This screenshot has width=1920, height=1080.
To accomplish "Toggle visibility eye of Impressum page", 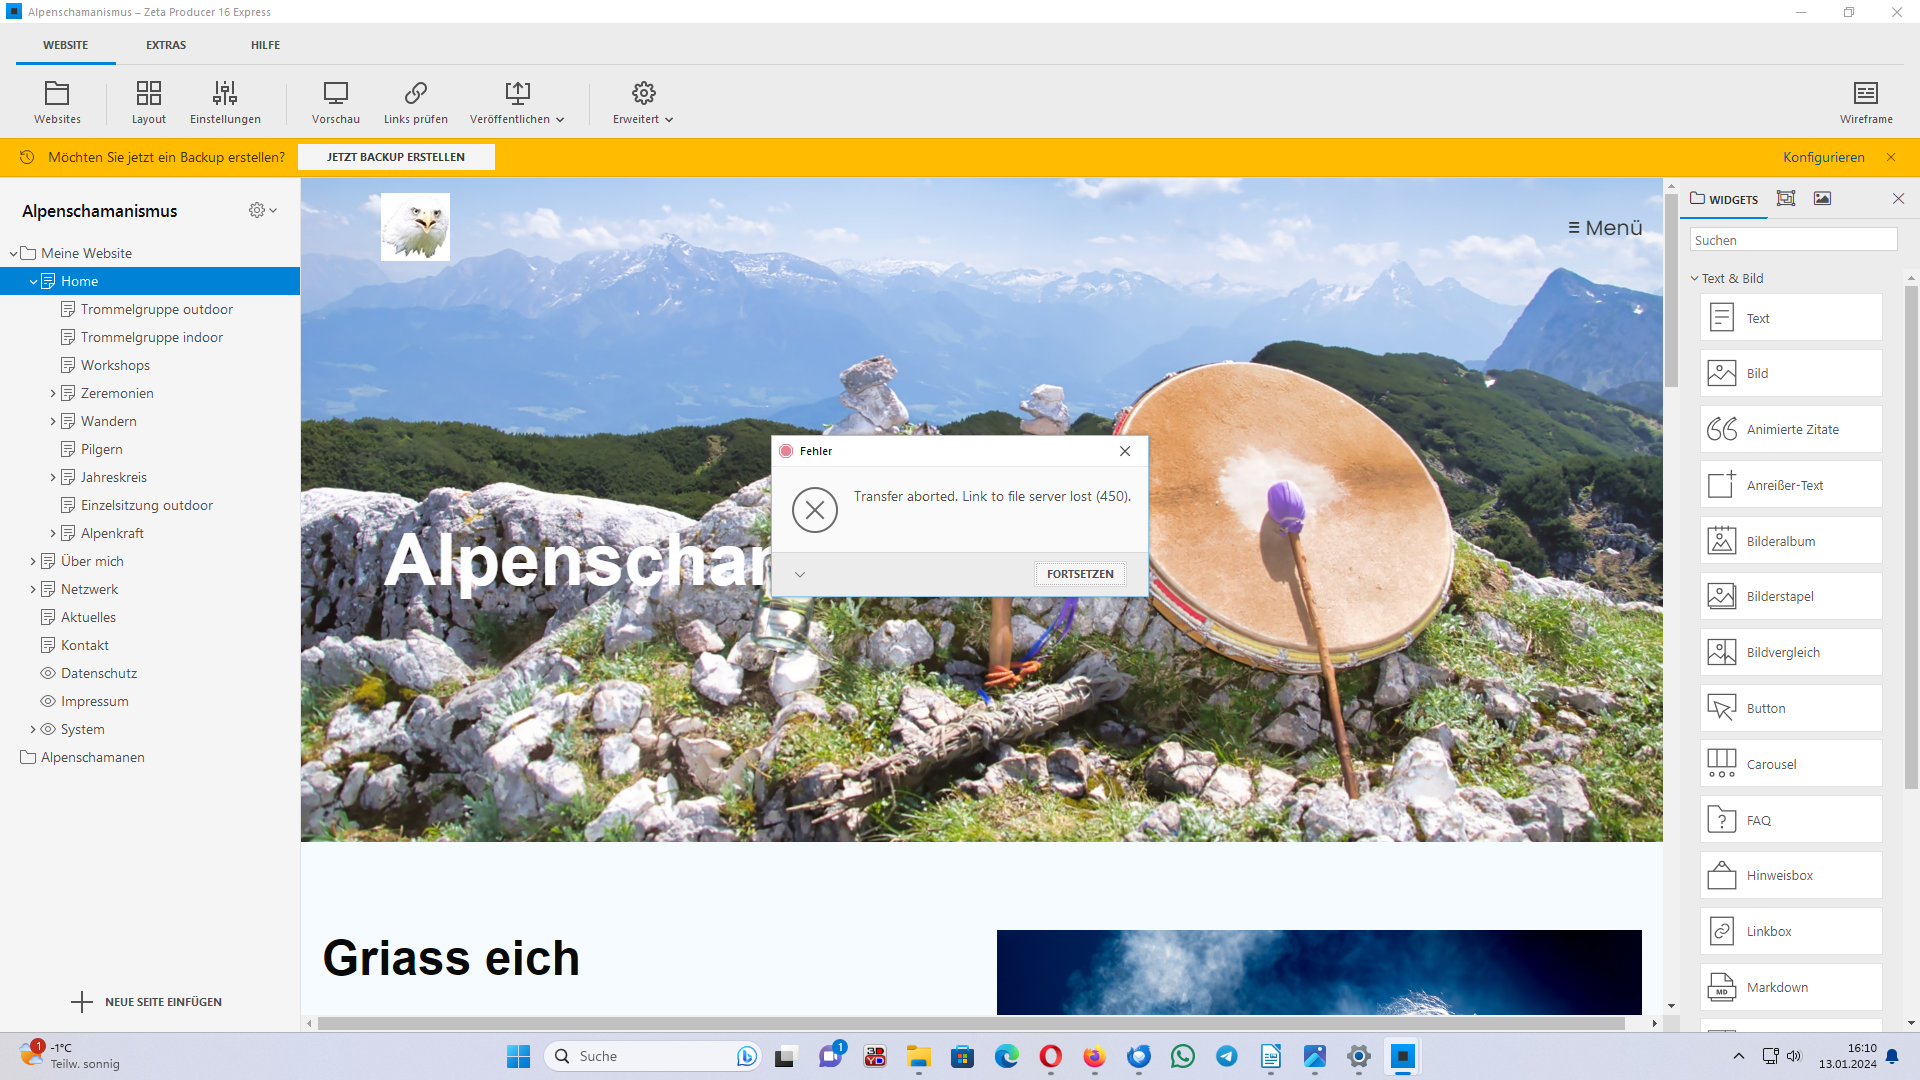I will coord(48,701).
